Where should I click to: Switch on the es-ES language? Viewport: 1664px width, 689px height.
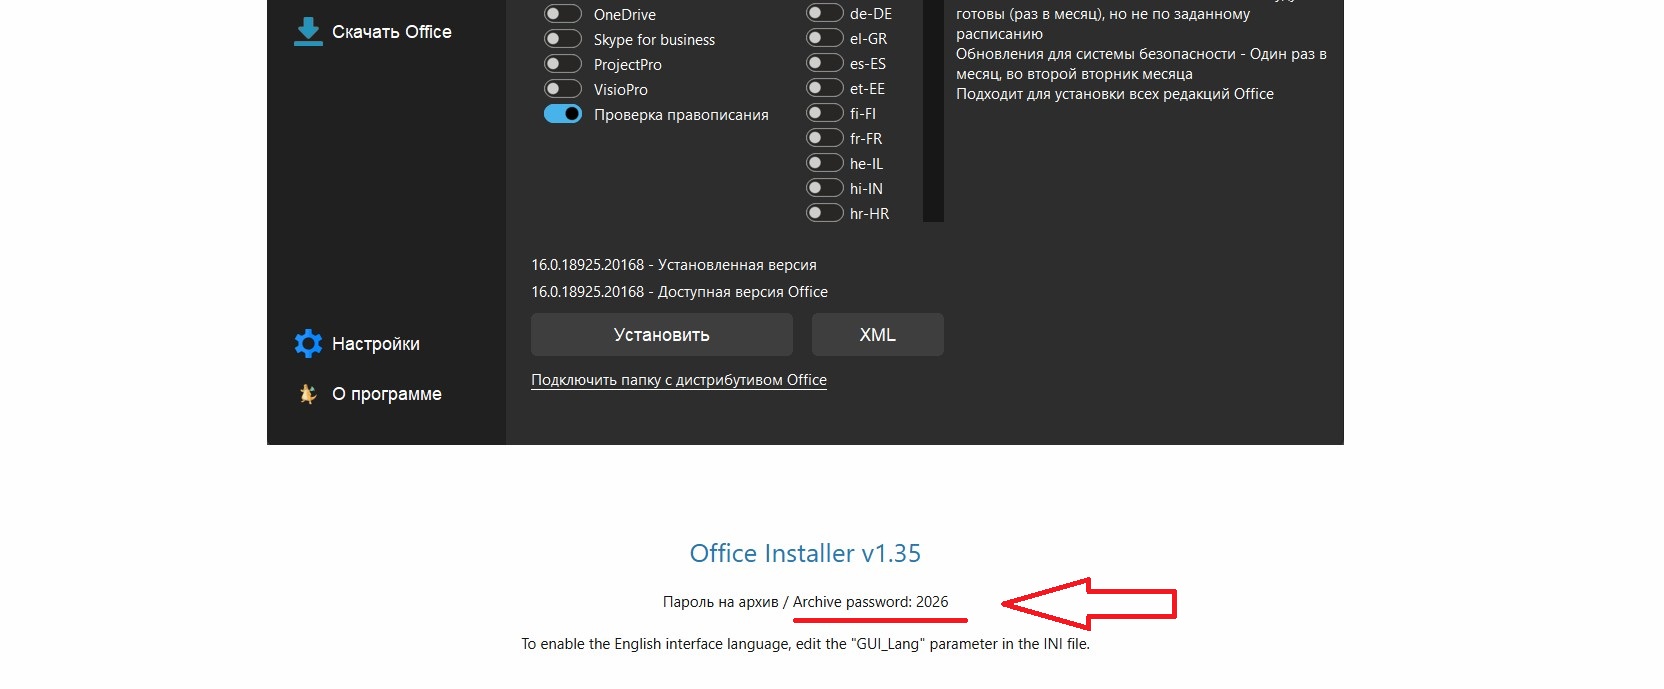[x=825, y=63]
